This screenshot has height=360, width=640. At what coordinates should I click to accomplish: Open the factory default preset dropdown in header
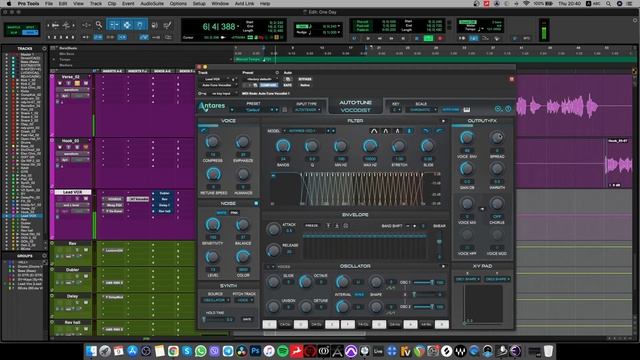click(x=261, y=79)
